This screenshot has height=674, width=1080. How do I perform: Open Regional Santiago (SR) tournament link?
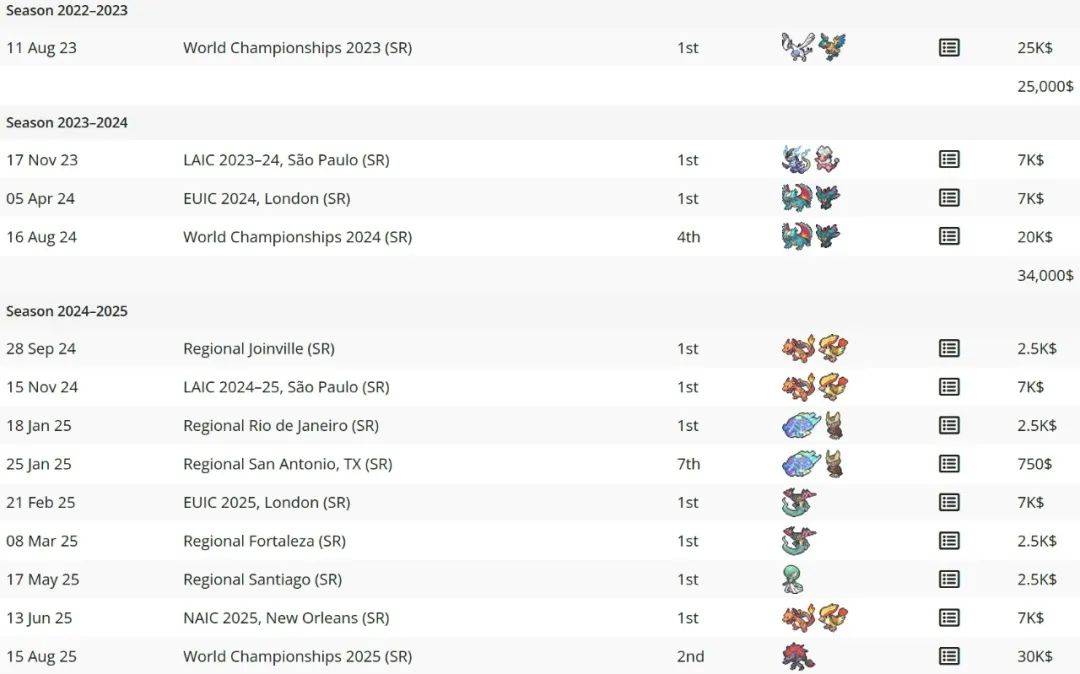point(262,580)
